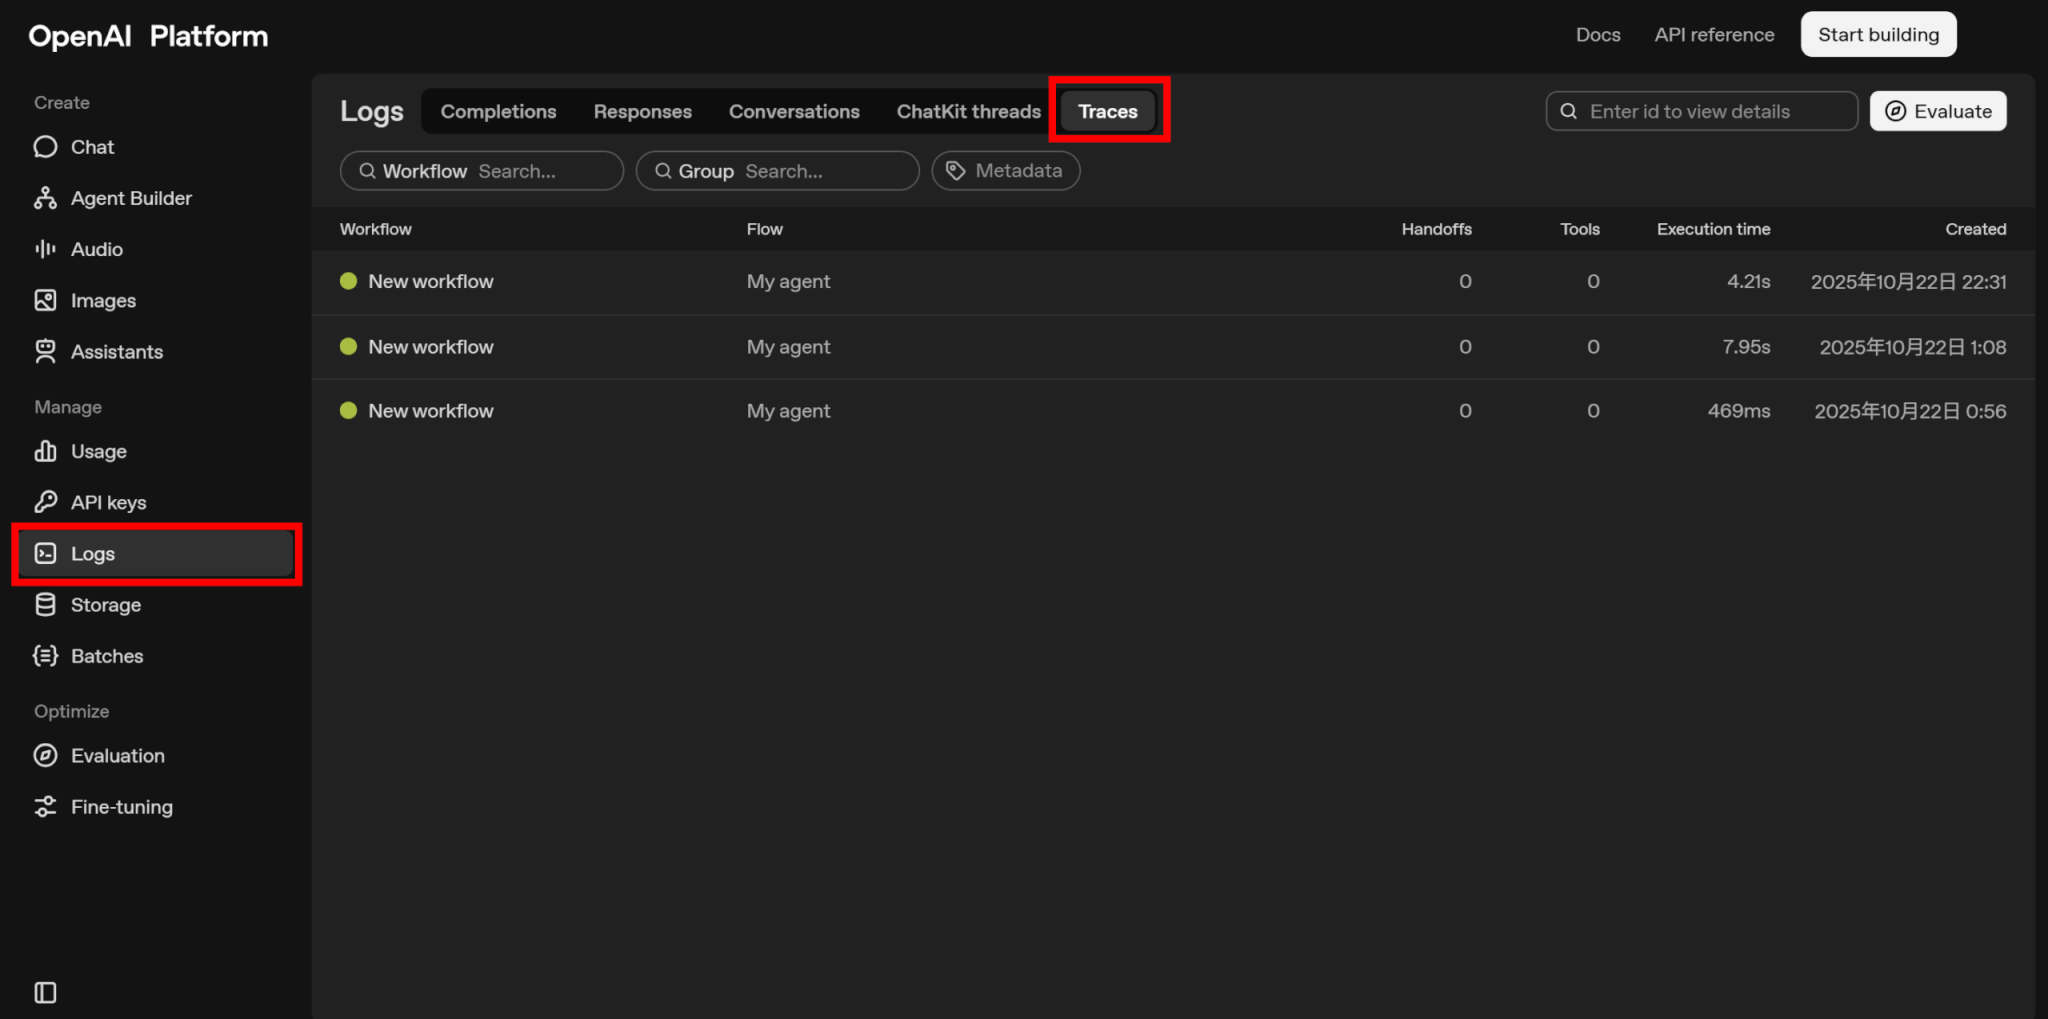Open the API keys page

[108, 502]
